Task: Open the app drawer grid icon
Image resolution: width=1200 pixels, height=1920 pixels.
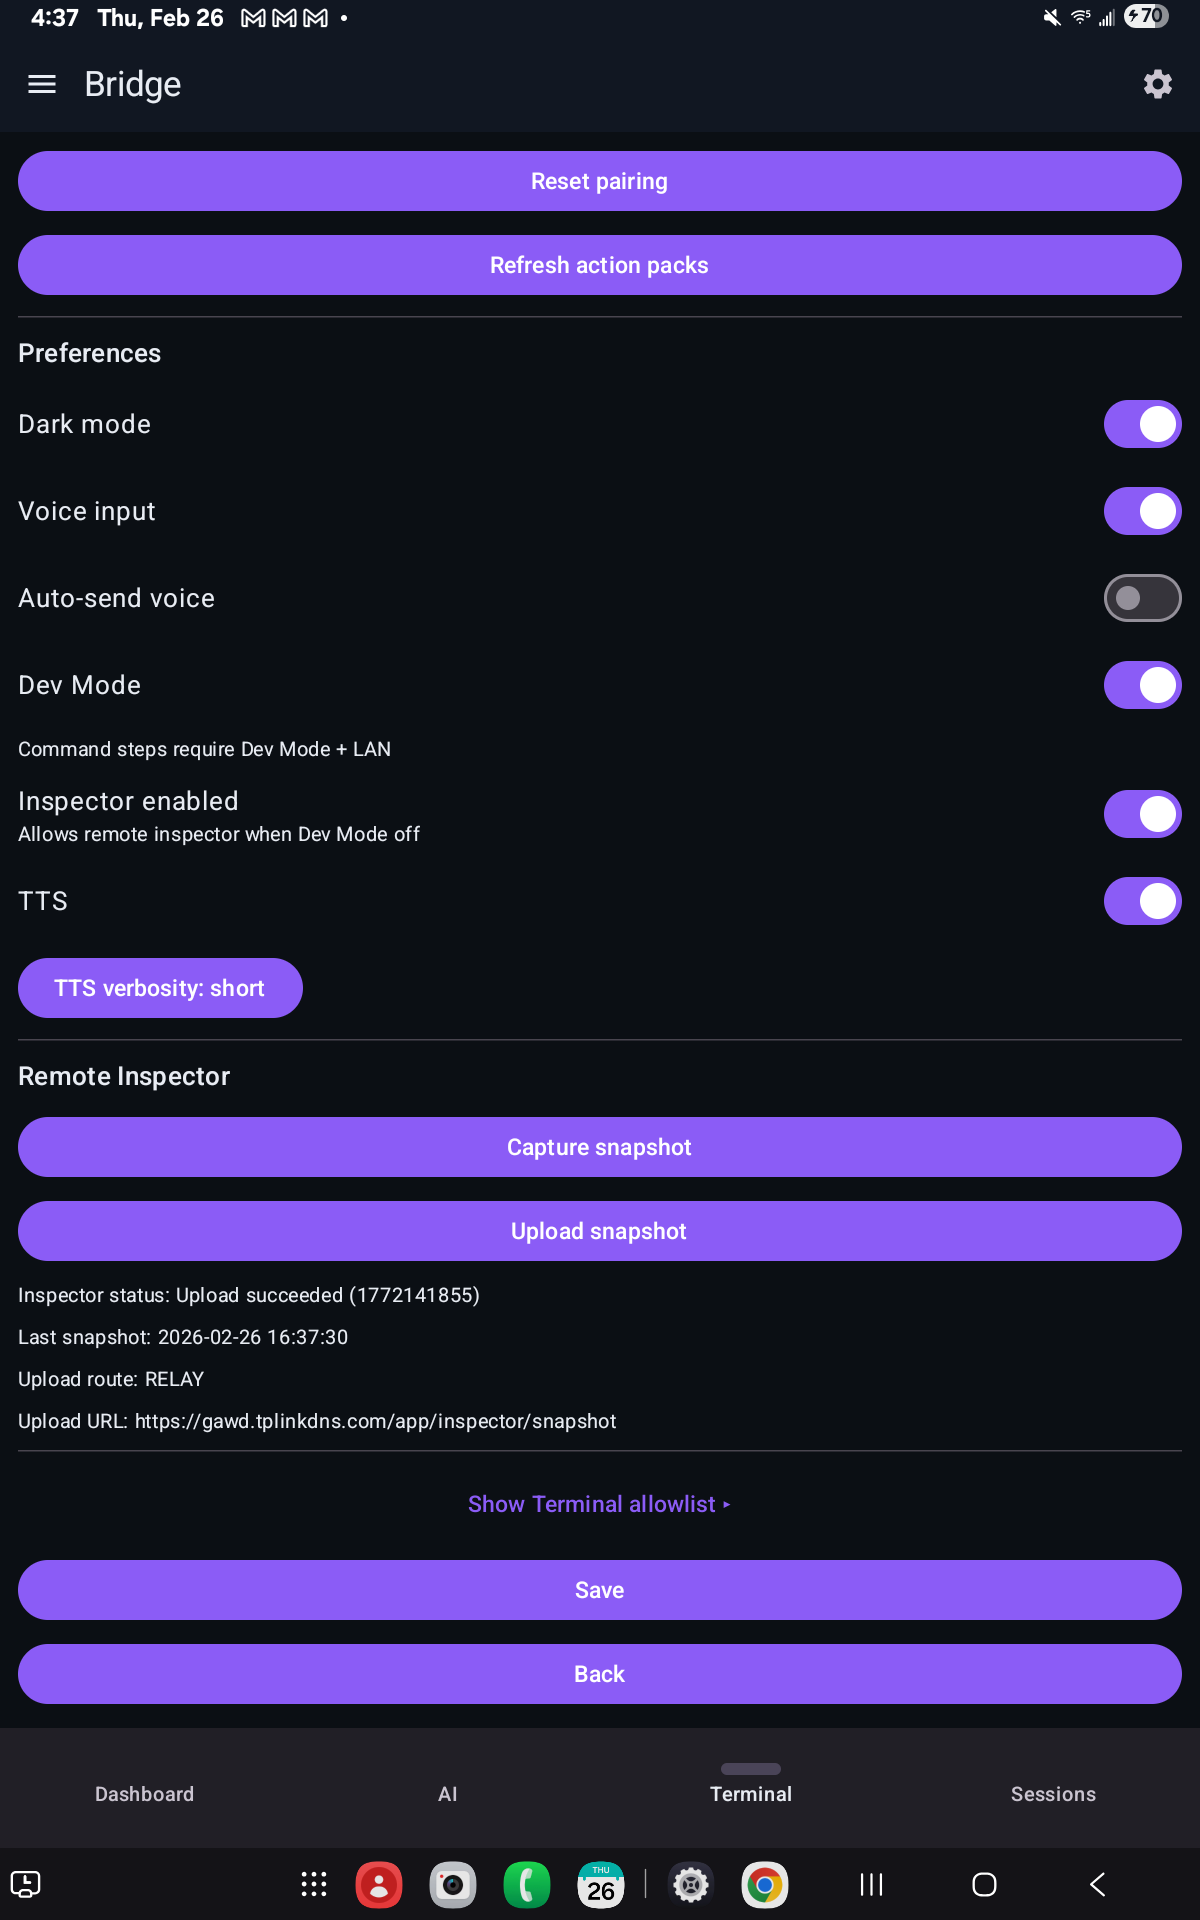Action: pyautogui.click(x=314, y=1885)
